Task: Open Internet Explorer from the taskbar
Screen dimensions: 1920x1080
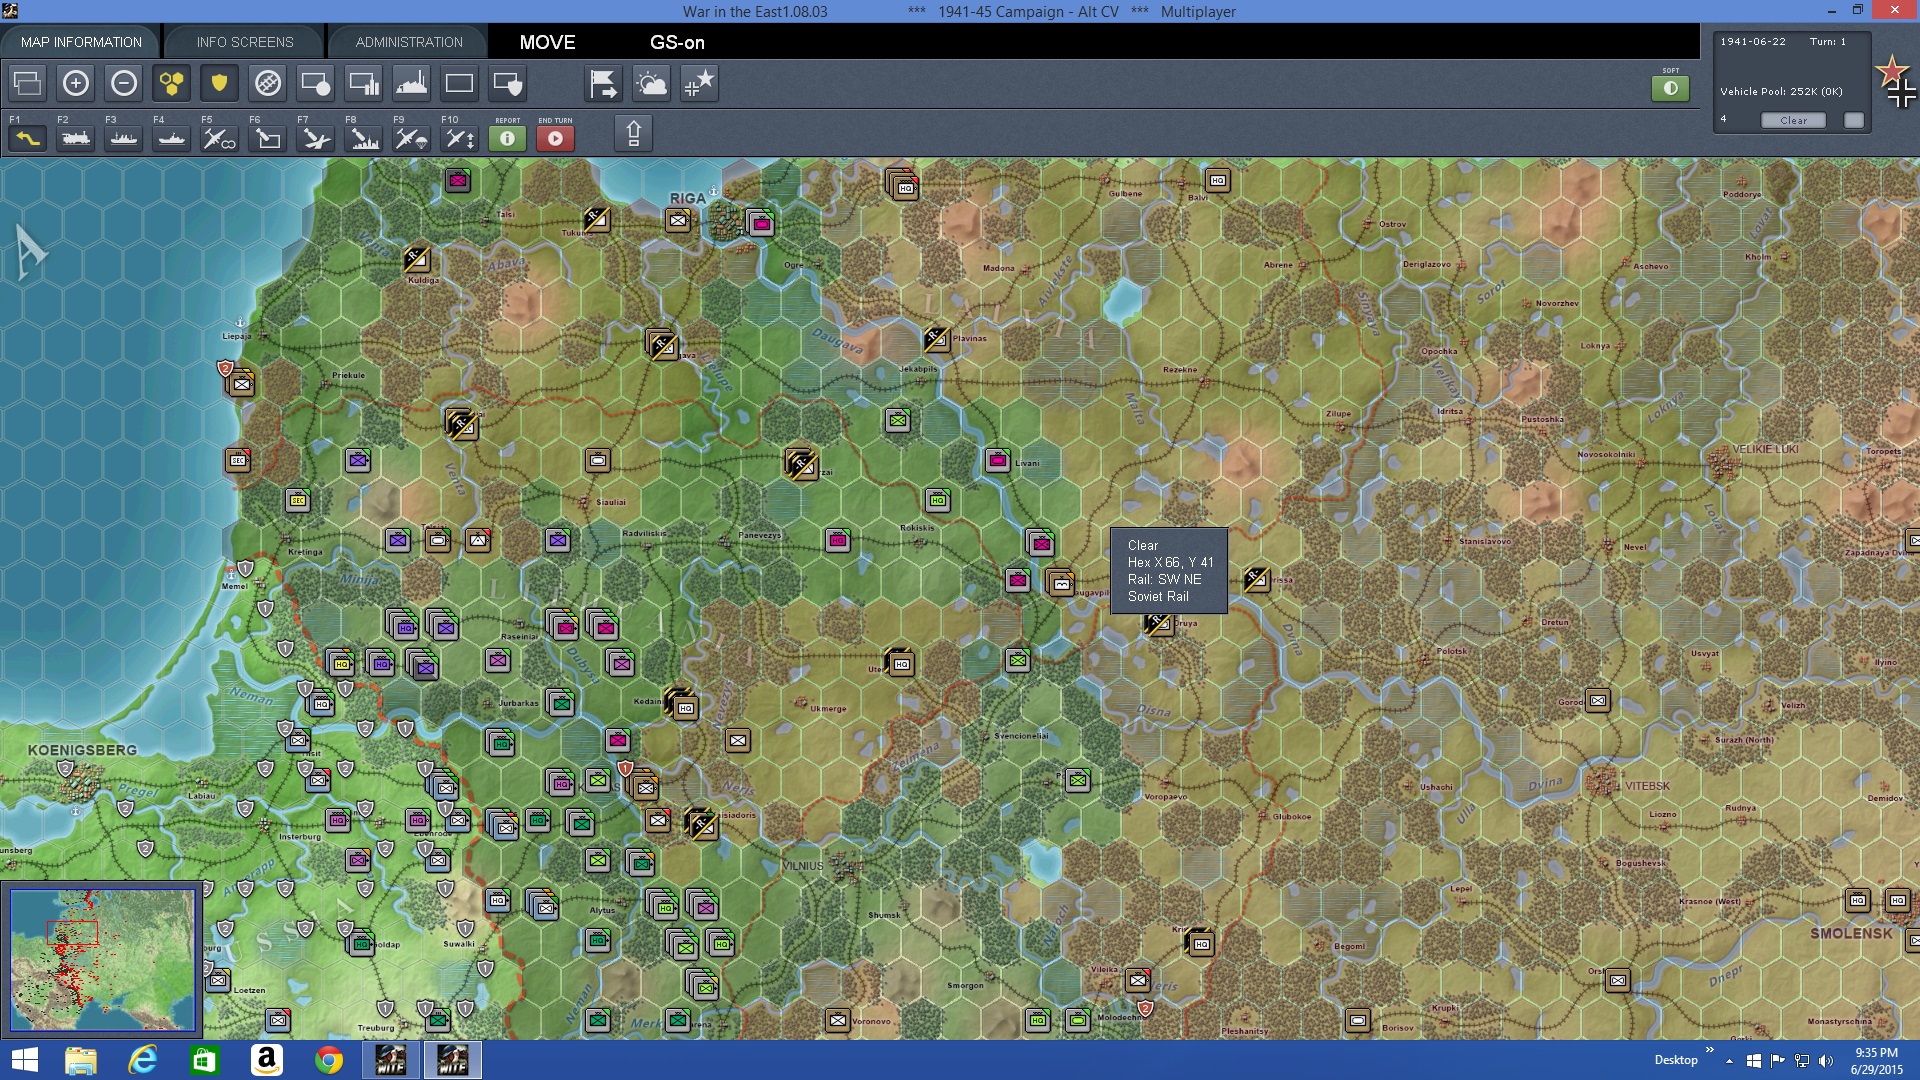Action: [x=143, y=1060]
